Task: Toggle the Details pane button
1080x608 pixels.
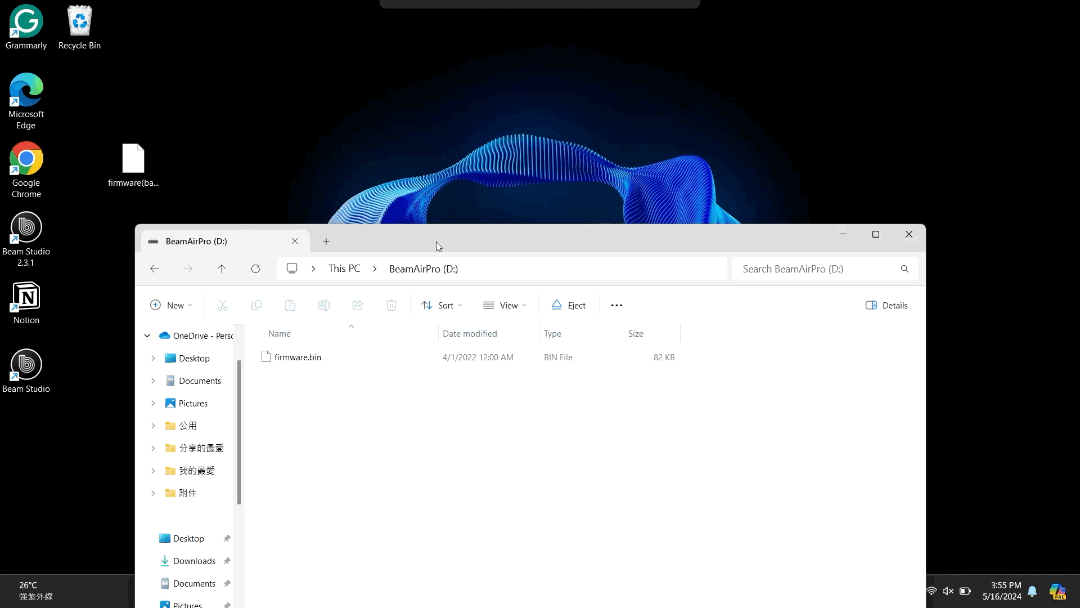Action: 886,305
